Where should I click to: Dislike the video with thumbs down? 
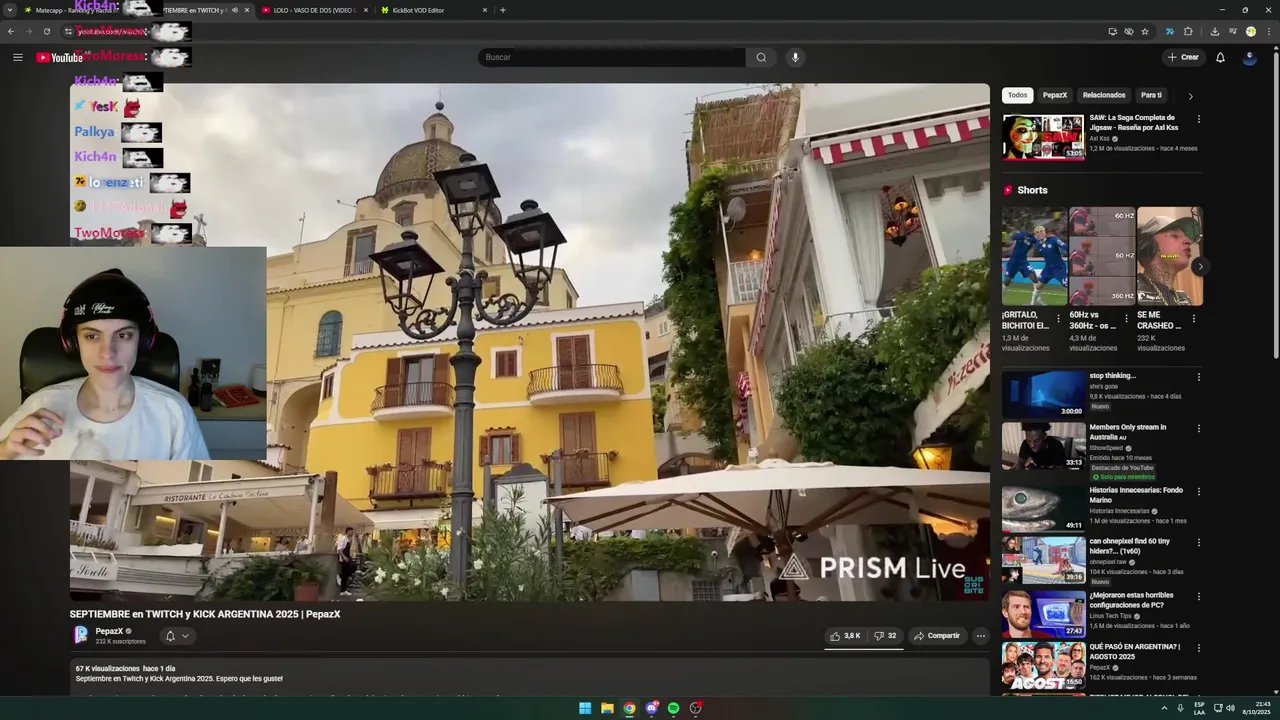coord(885,636)
